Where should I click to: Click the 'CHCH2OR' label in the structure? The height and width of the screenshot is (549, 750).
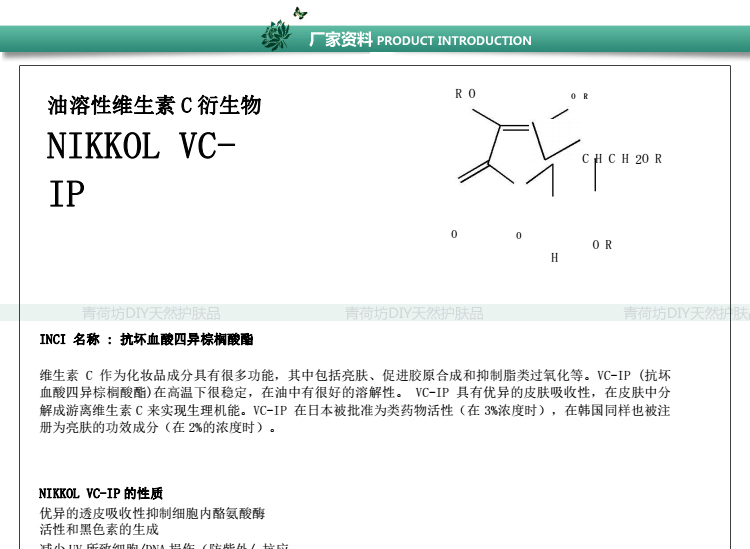[x=621, y=159]
